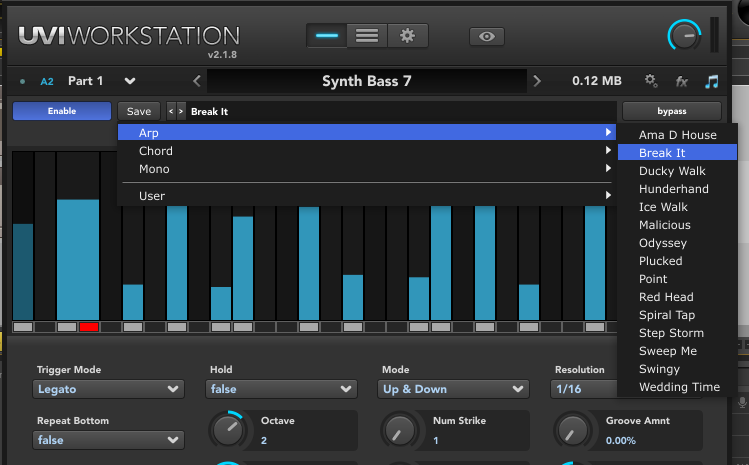The image size is (749, 465).
Task: Open the arpeggiator music note page
Action: [x=712, y=81]
